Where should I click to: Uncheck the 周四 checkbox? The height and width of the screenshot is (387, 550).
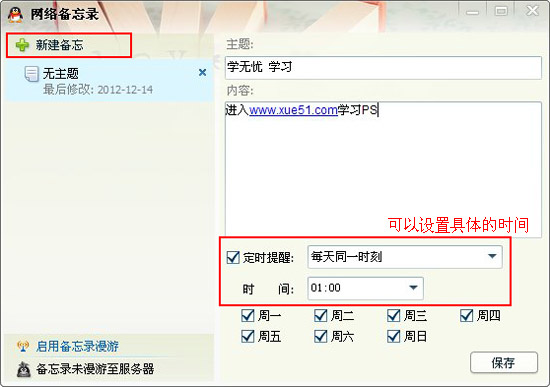pos(467,316)
